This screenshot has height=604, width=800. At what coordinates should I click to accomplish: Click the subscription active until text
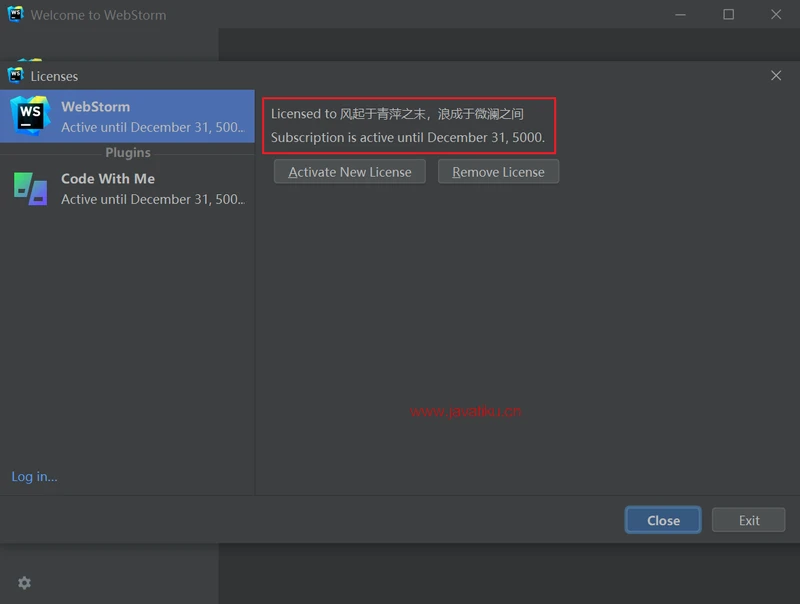tap(408, 137)
